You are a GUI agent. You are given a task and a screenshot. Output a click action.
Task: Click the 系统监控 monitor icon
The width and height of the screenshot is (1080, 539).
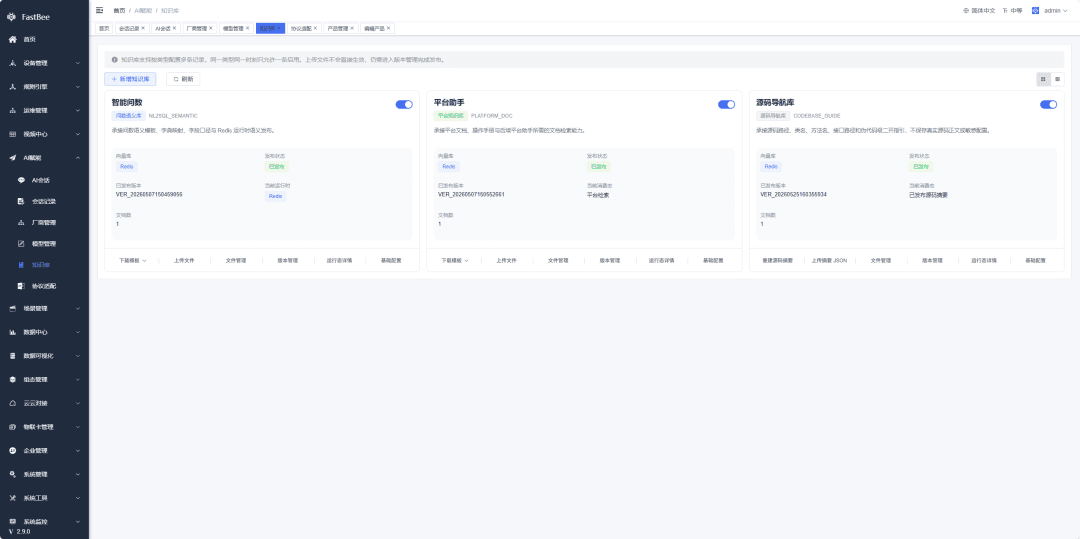pyautogui.click(x=12, y=521)
